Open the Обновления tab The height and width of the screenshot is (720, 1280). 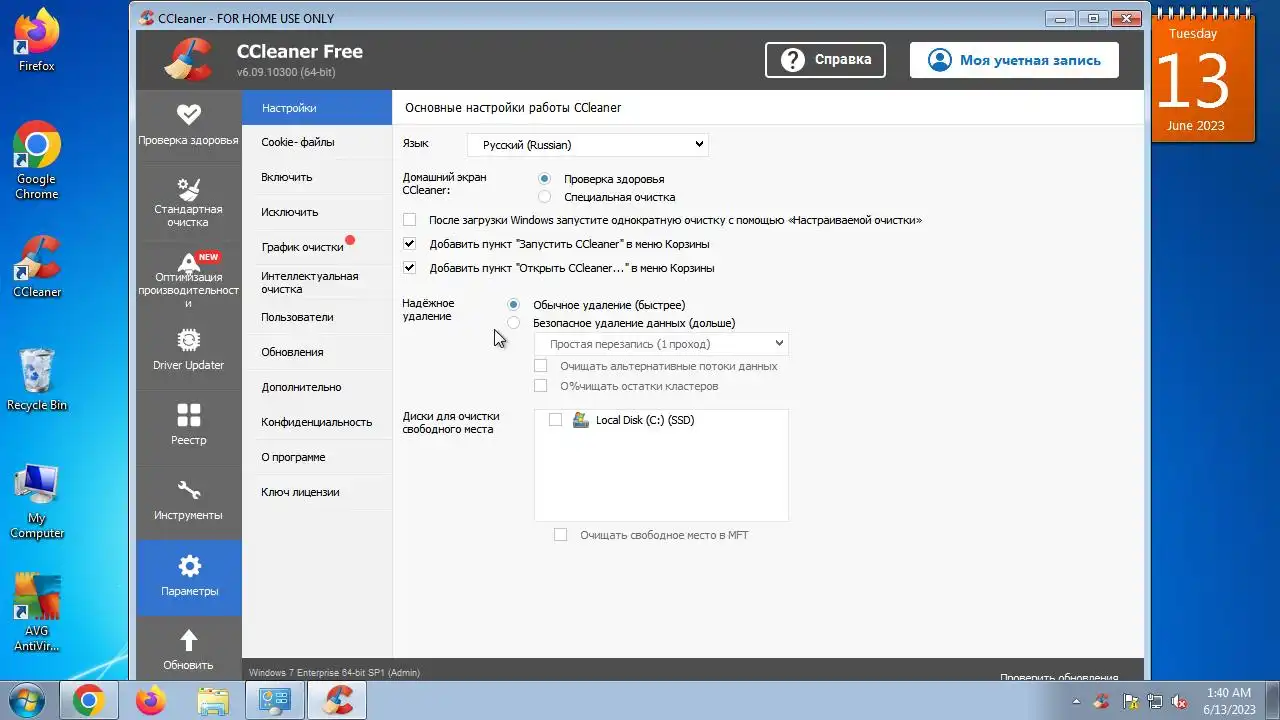317,352
